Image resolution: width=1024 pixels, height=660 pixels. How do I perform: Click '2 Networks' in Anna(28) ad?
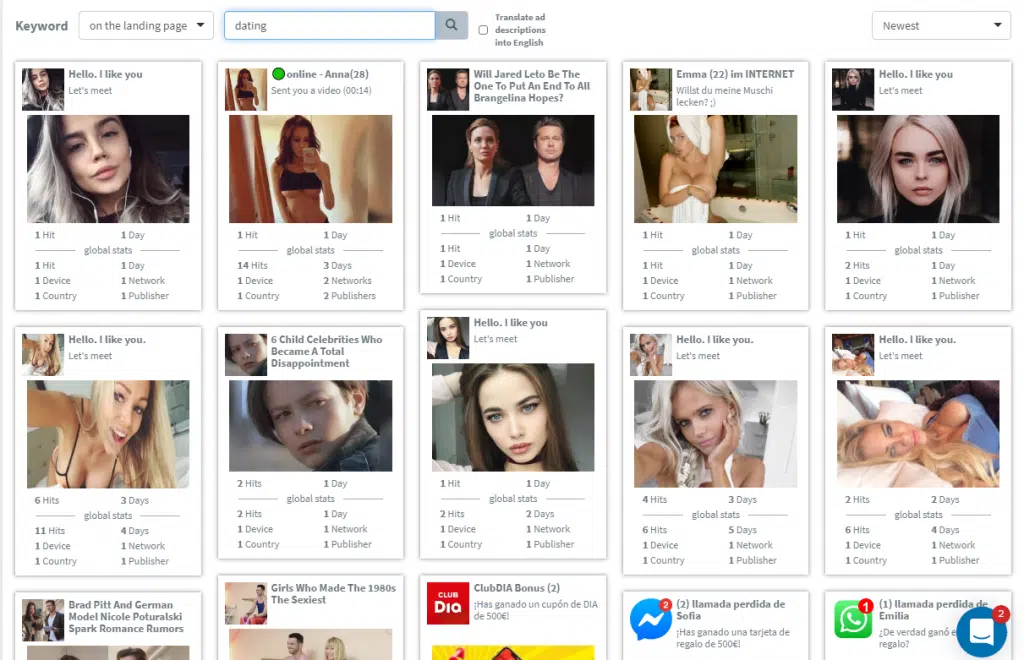pyautogui.click(x=347, y=281)
